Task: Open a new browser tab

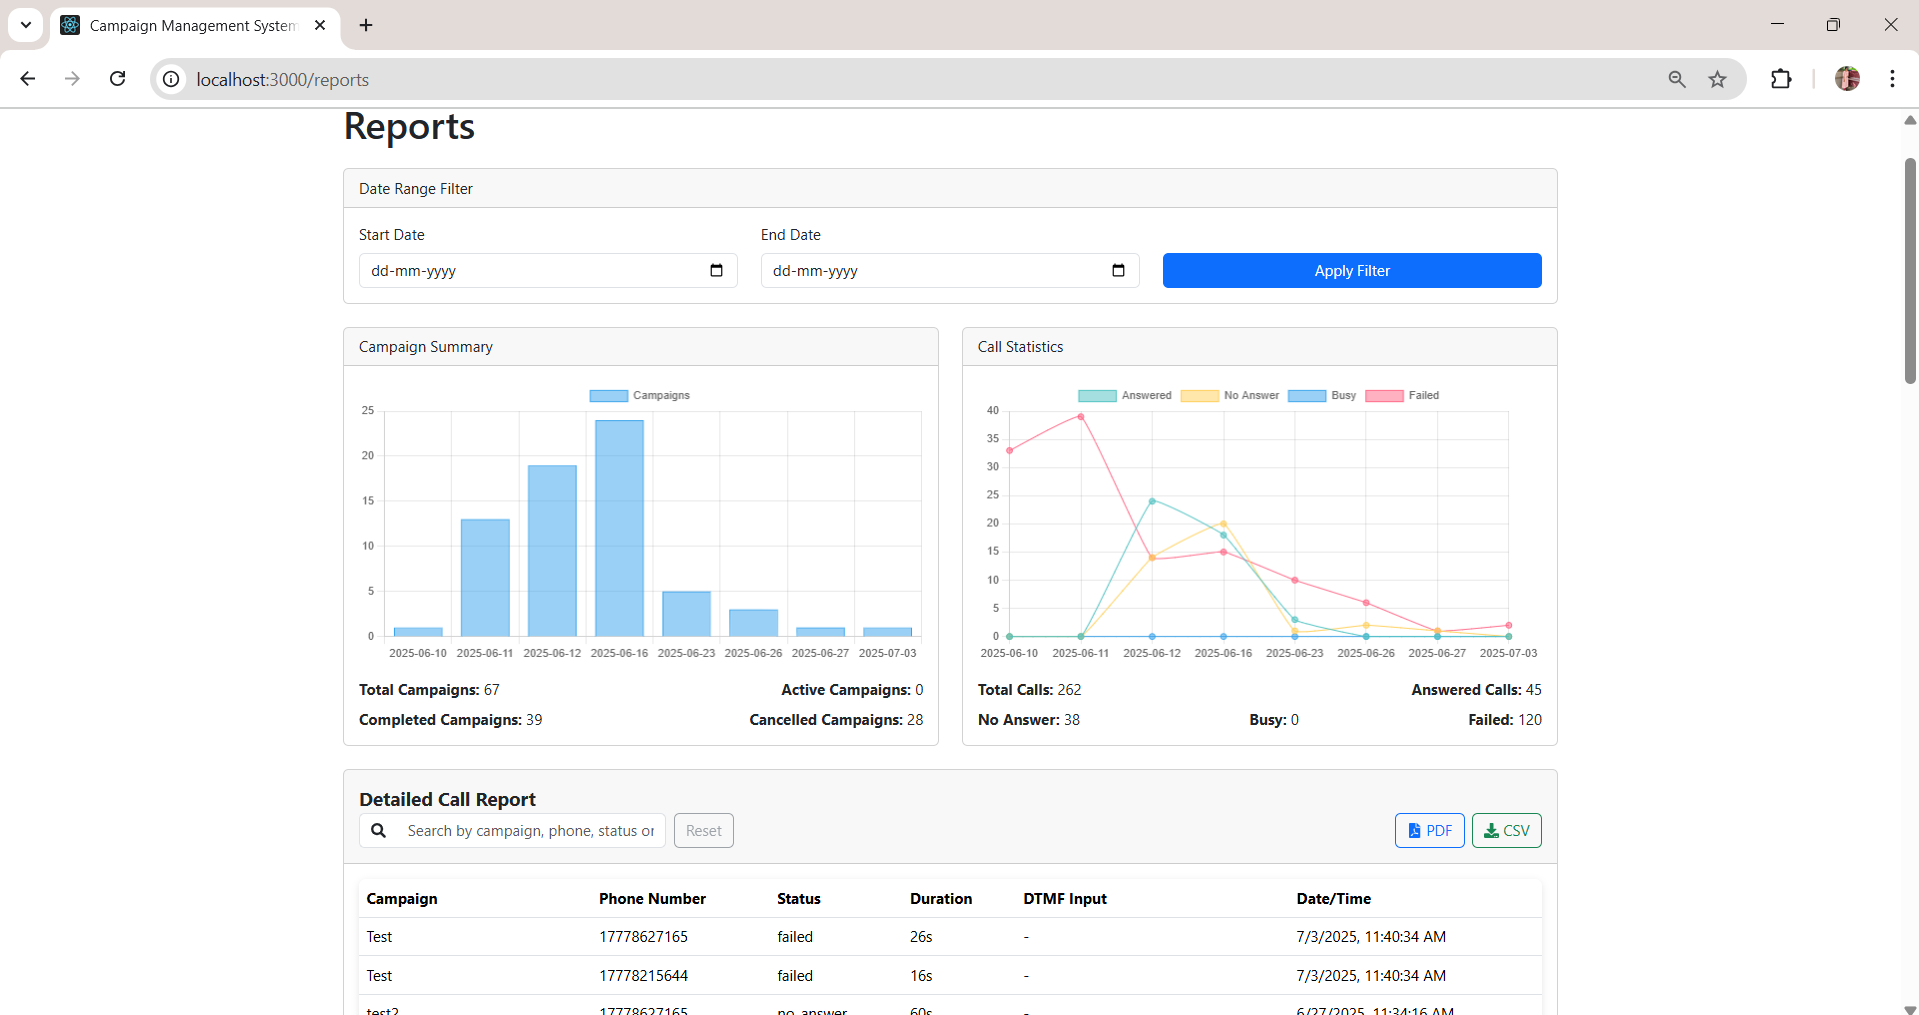Action: click(x=366, y=26)
